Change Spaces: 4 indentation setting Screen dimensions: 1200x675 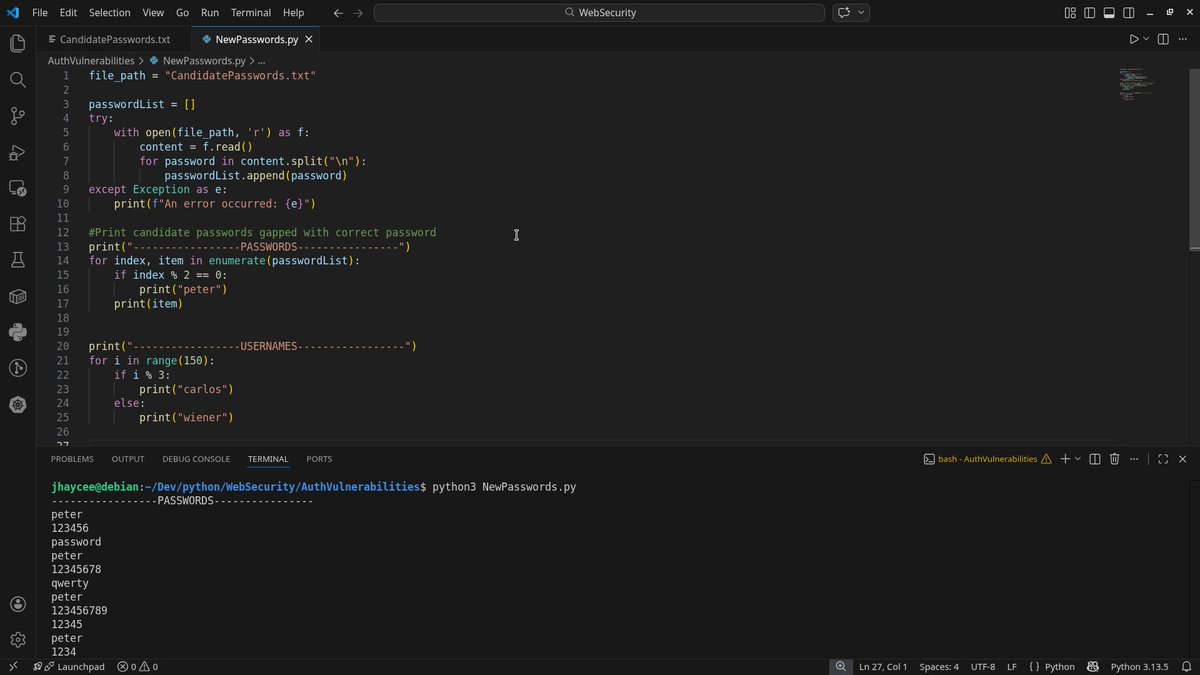pos(939,666)
